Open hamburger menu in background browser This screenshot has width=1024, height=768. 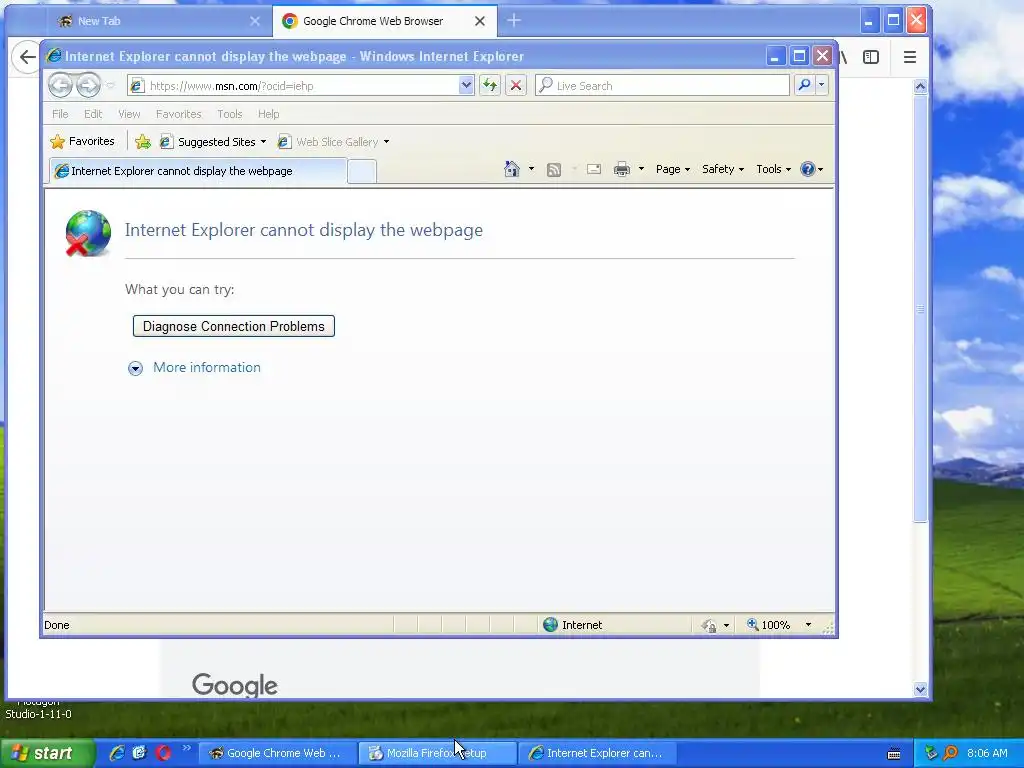pyautogui.click(x=910, y=57)
